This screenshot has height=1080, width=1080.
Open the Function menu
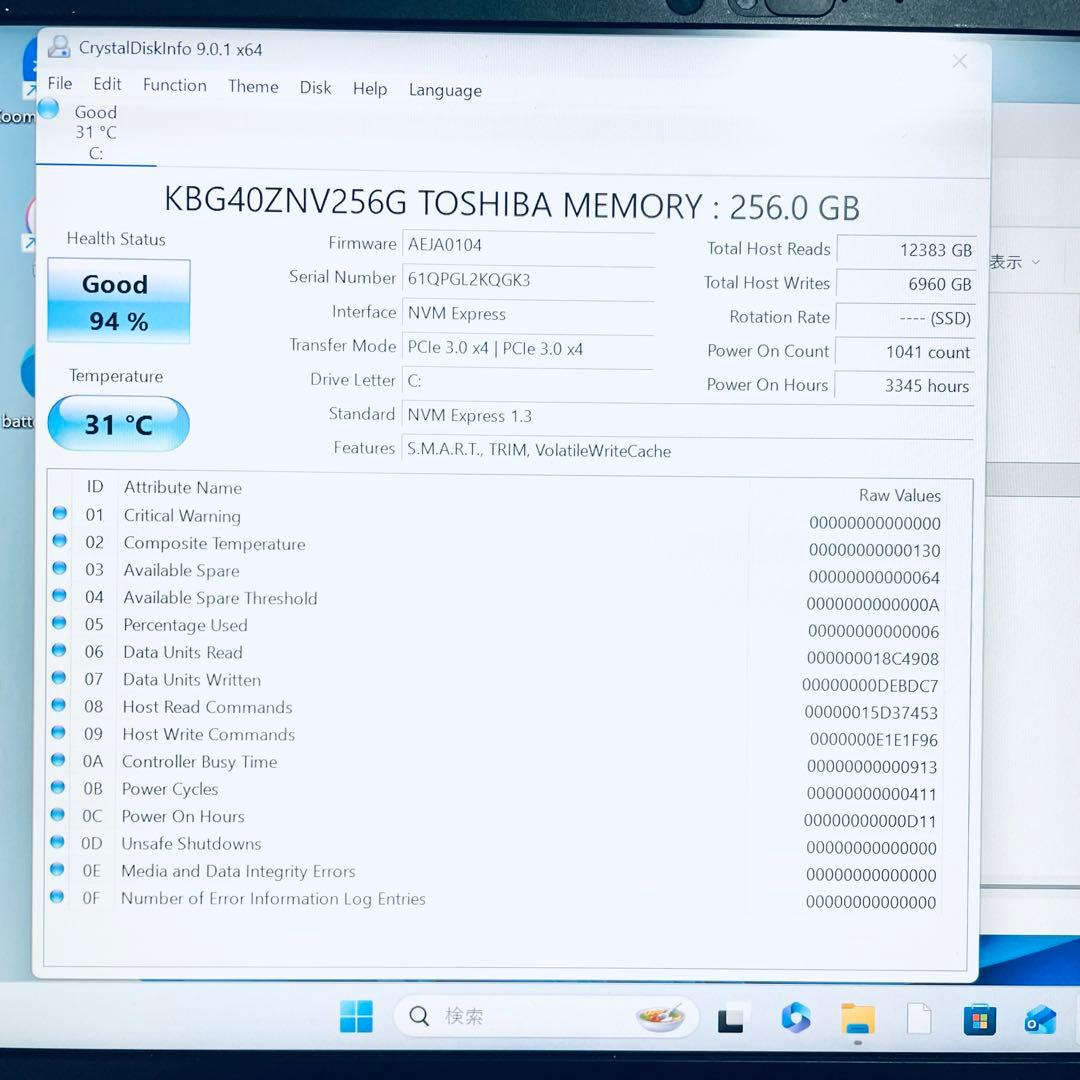point(174,85)
